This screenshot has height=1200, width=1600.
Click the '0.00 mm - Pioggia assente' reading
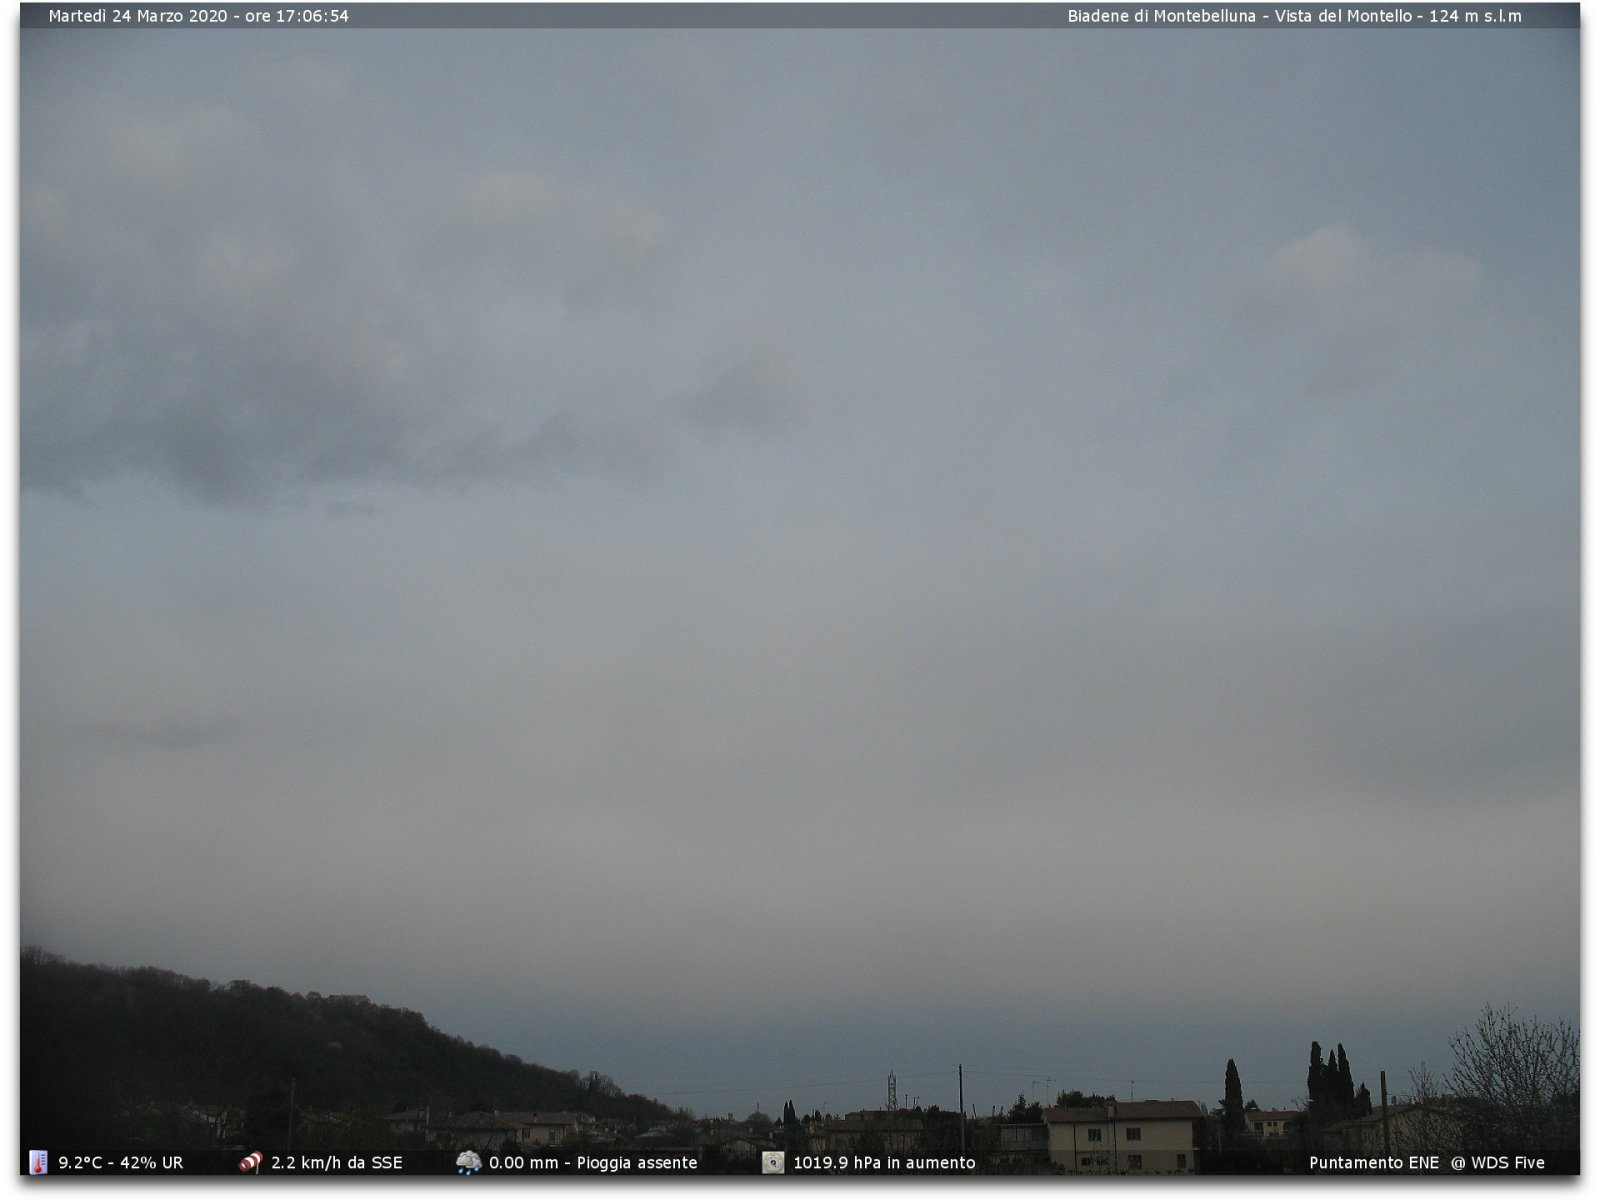coord(593,1163)
